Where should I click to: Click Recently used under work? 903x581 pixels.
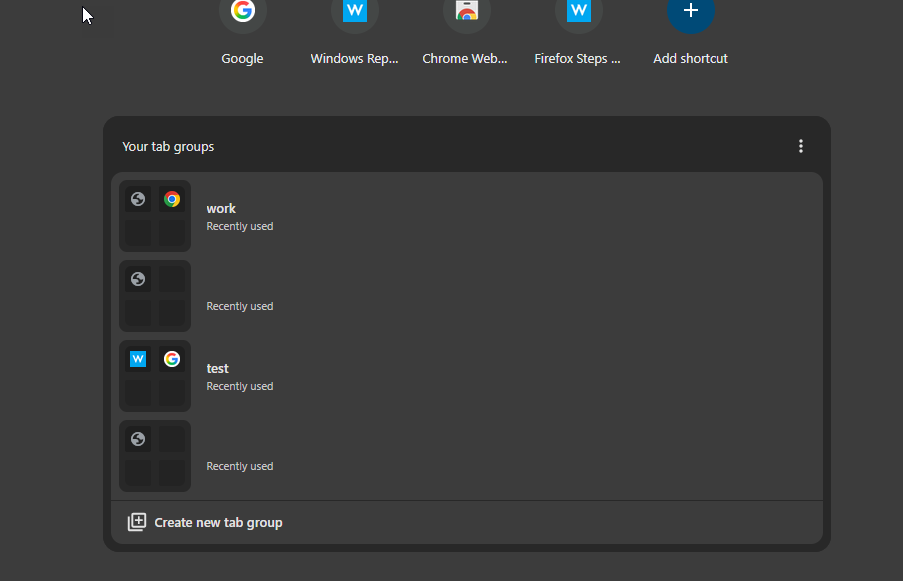[240, 226]
